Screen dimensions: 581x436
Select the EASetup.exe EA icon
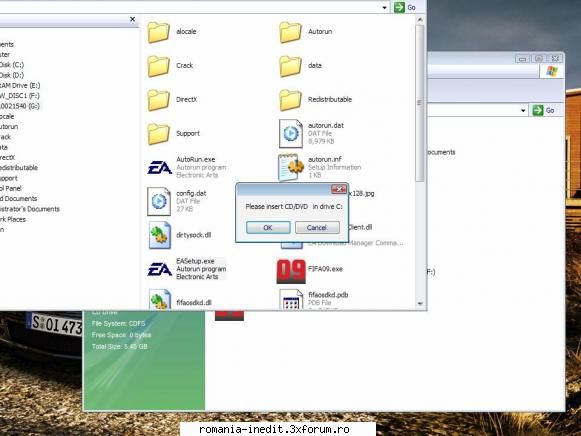coord(160,269)
